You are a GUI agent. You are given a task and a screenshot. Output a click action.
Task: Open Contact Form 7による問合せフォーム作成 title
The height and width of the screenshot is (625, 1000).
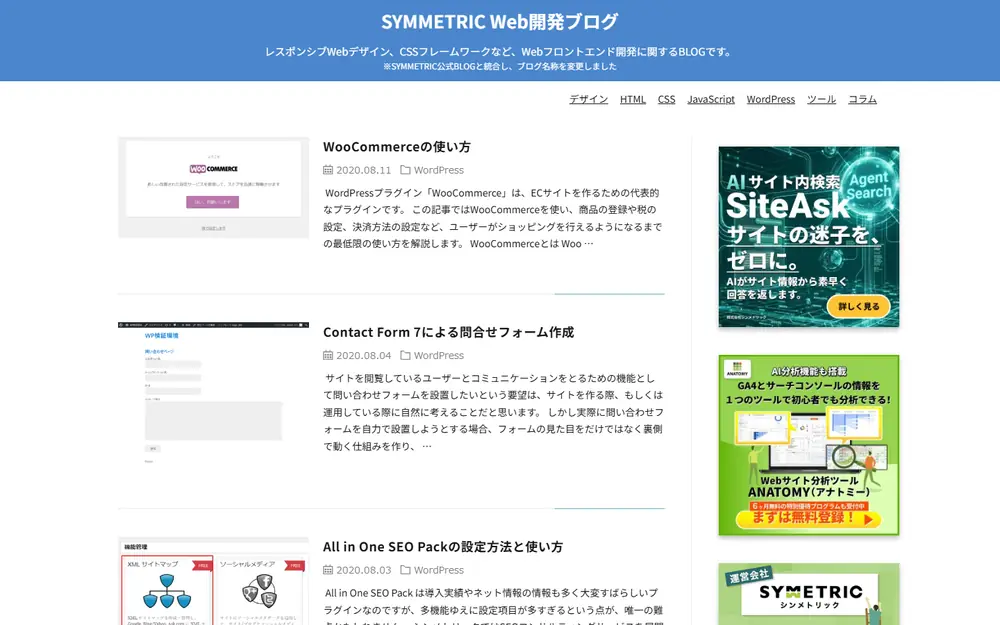point(448,332)
